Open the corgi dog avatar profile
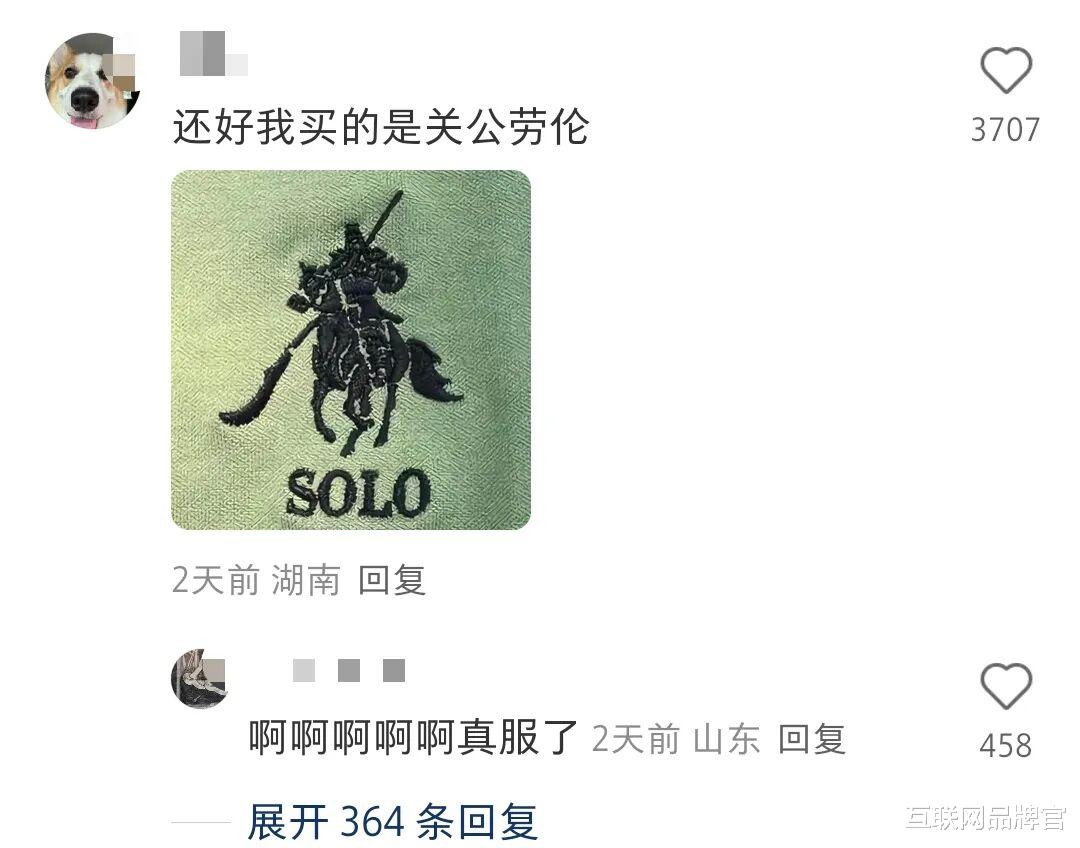This screenshot has height=848, width=1080. pos(92,81)
